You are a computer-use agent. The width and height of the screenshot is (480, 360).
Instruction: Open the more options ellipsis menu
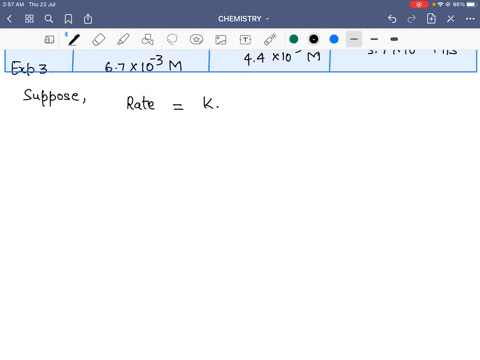[470, 19]
